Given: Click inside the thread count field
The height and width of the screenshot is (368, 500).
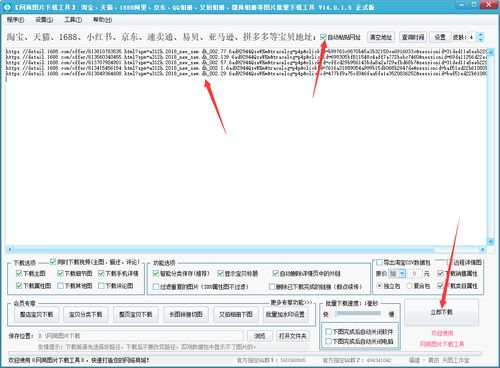Looking at the screenshot, I should (x=472, y=37).
